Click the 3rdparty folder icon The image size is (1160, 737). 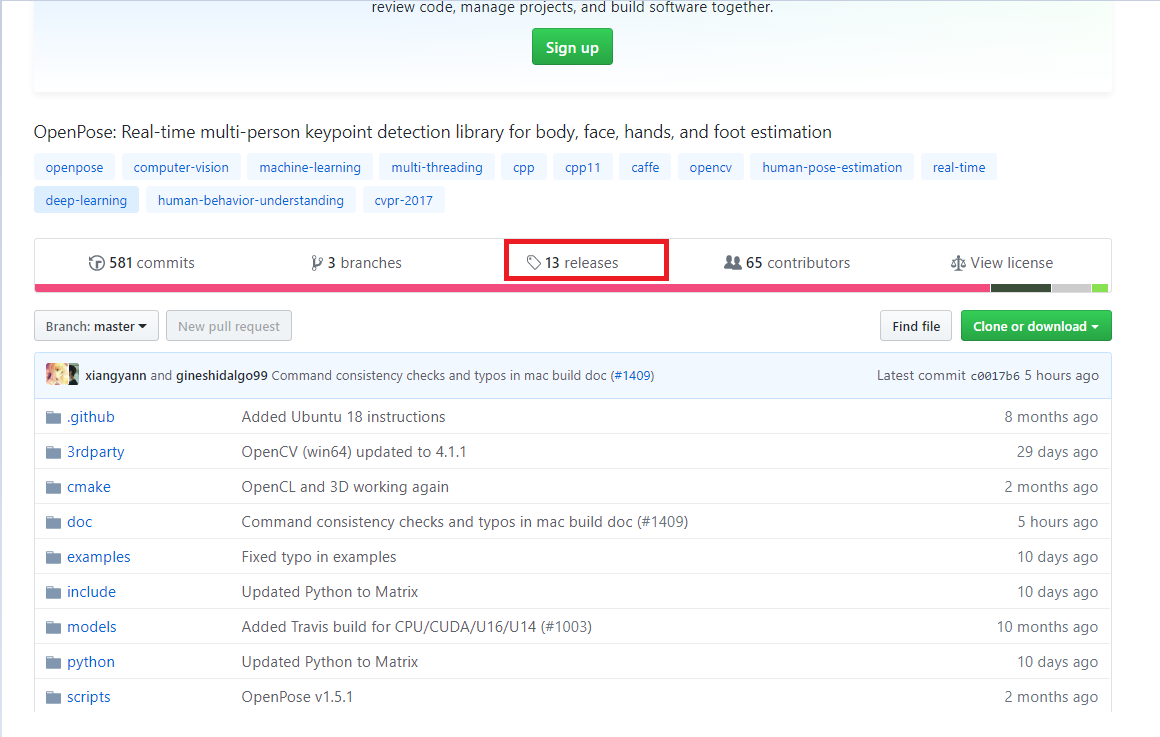click(x=53, y=452)
